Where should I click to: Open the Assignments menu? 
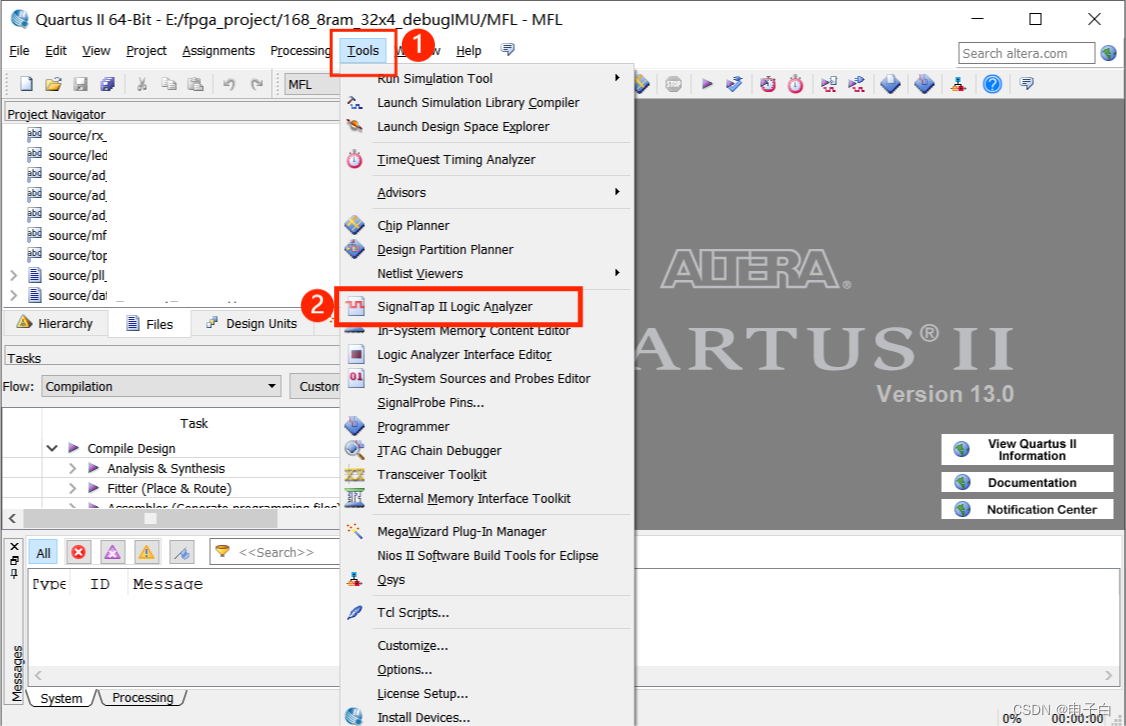(x=218, y=50)
